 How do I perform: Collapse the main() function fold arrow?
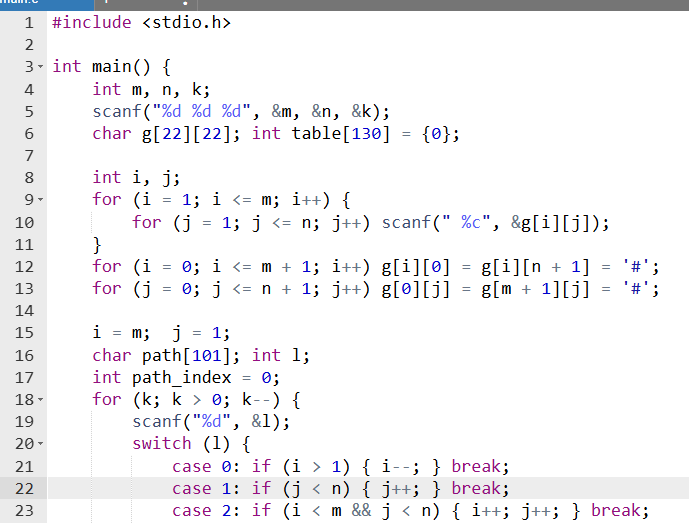[39, 67]
